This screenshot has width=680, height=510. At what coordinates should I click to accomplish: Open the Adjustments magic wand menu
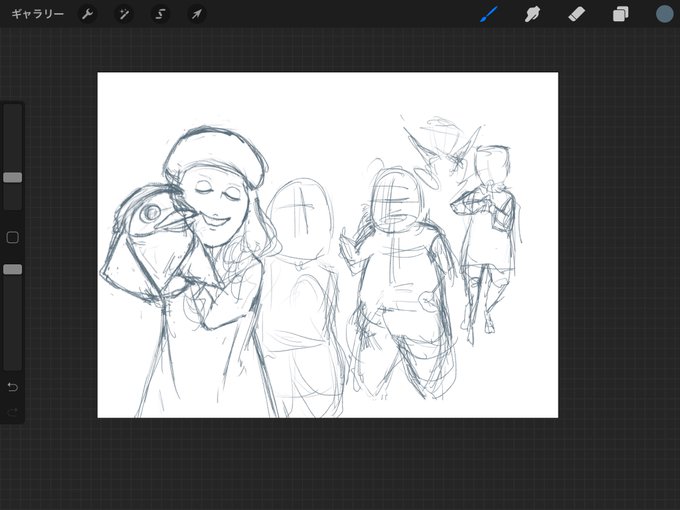(x=124, y=14)
